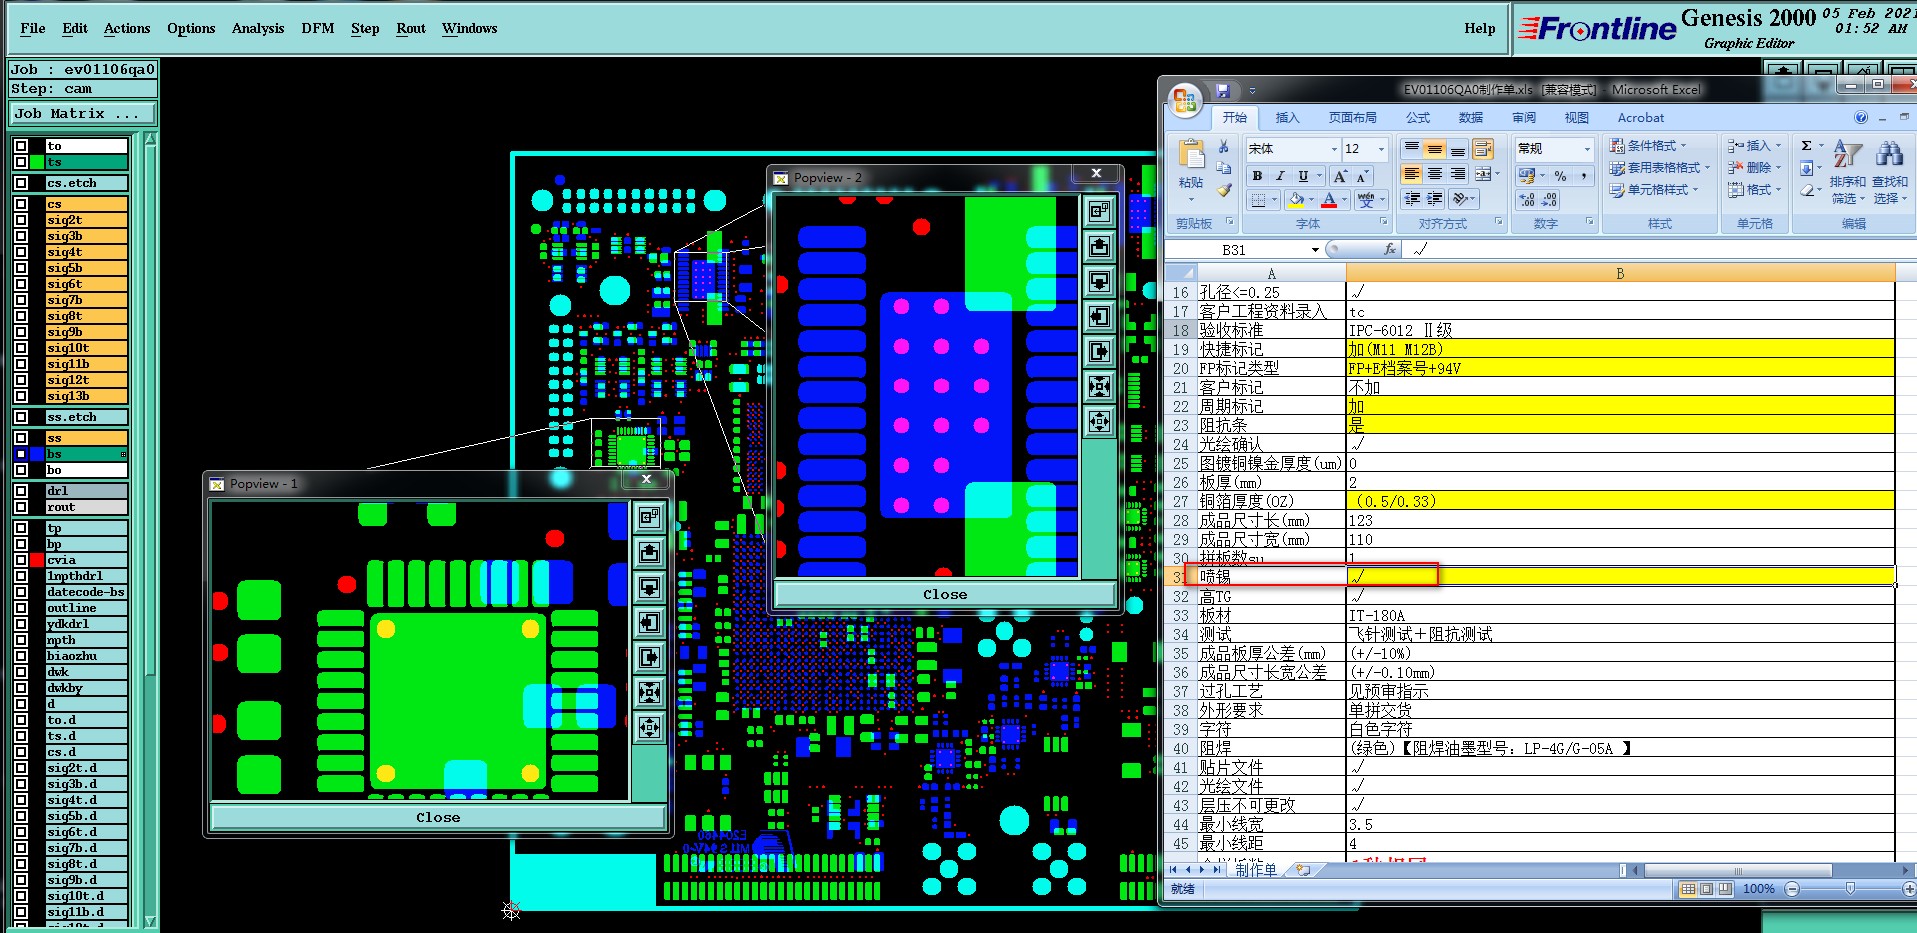Toggle checkbox for layer to
Screen dimensions: 1917x933
(21, 146)
